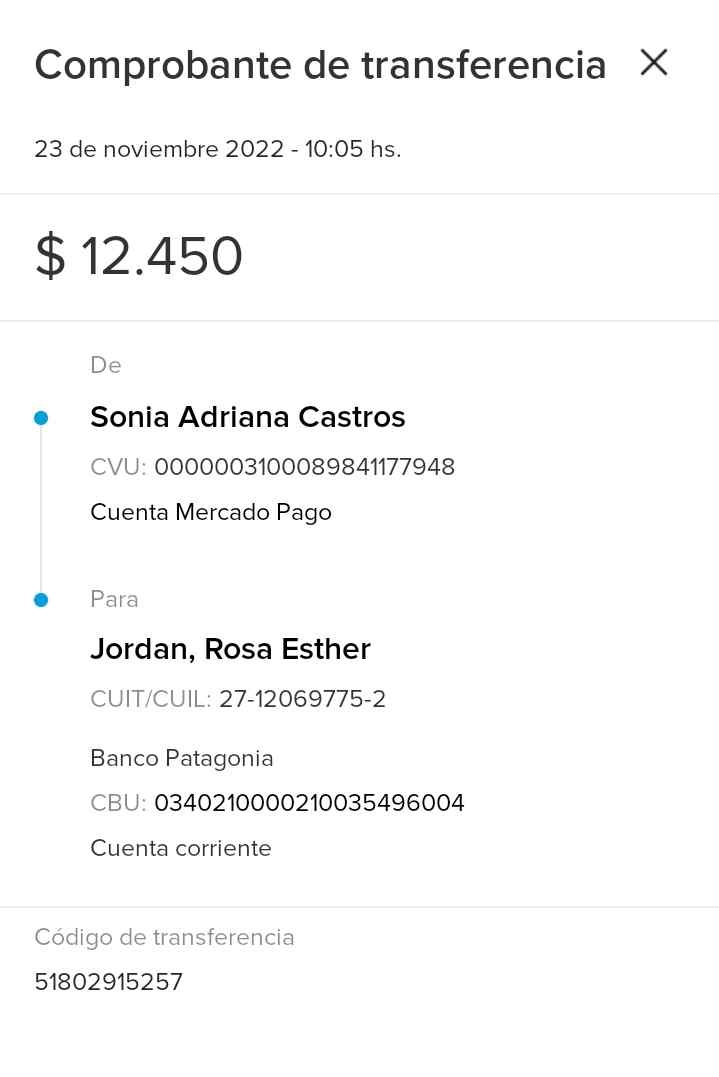This screenshot has height=1077, width=719.
Task: Click Cuenta Mercado Pago text
Action: 210,512
